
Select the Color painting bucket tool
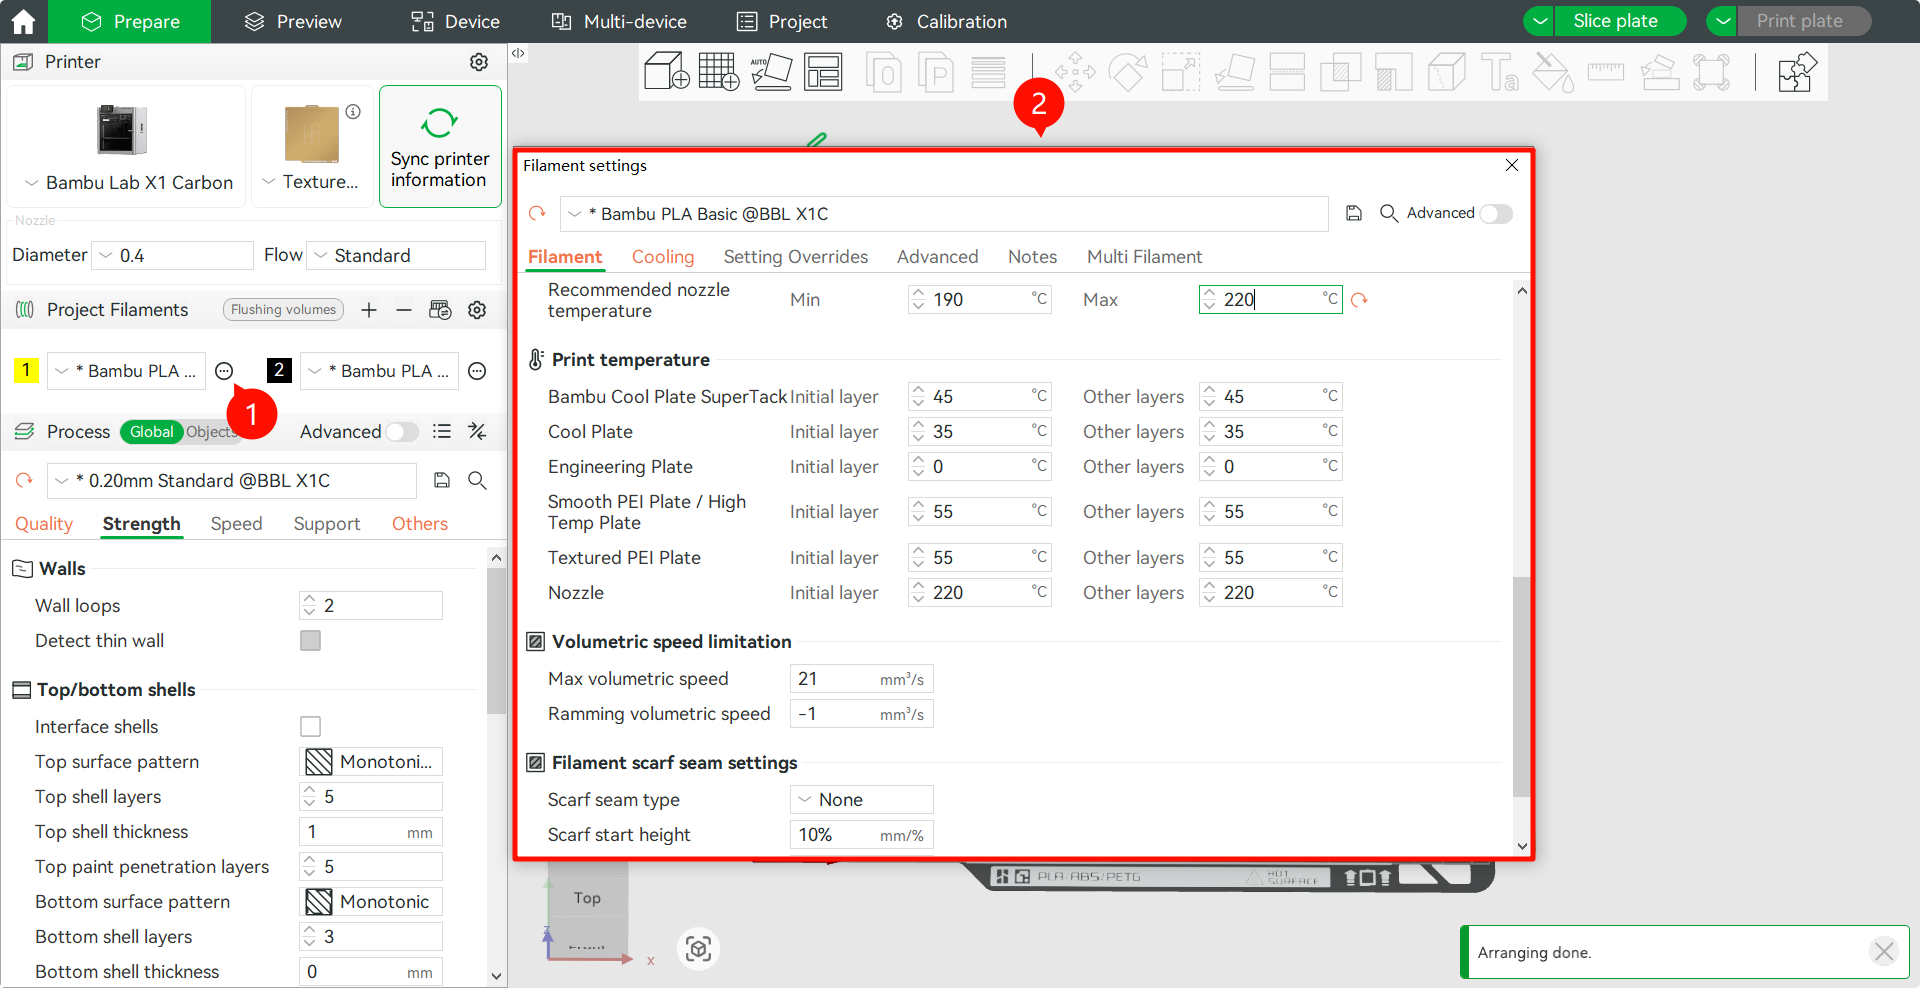(1553, 72)
